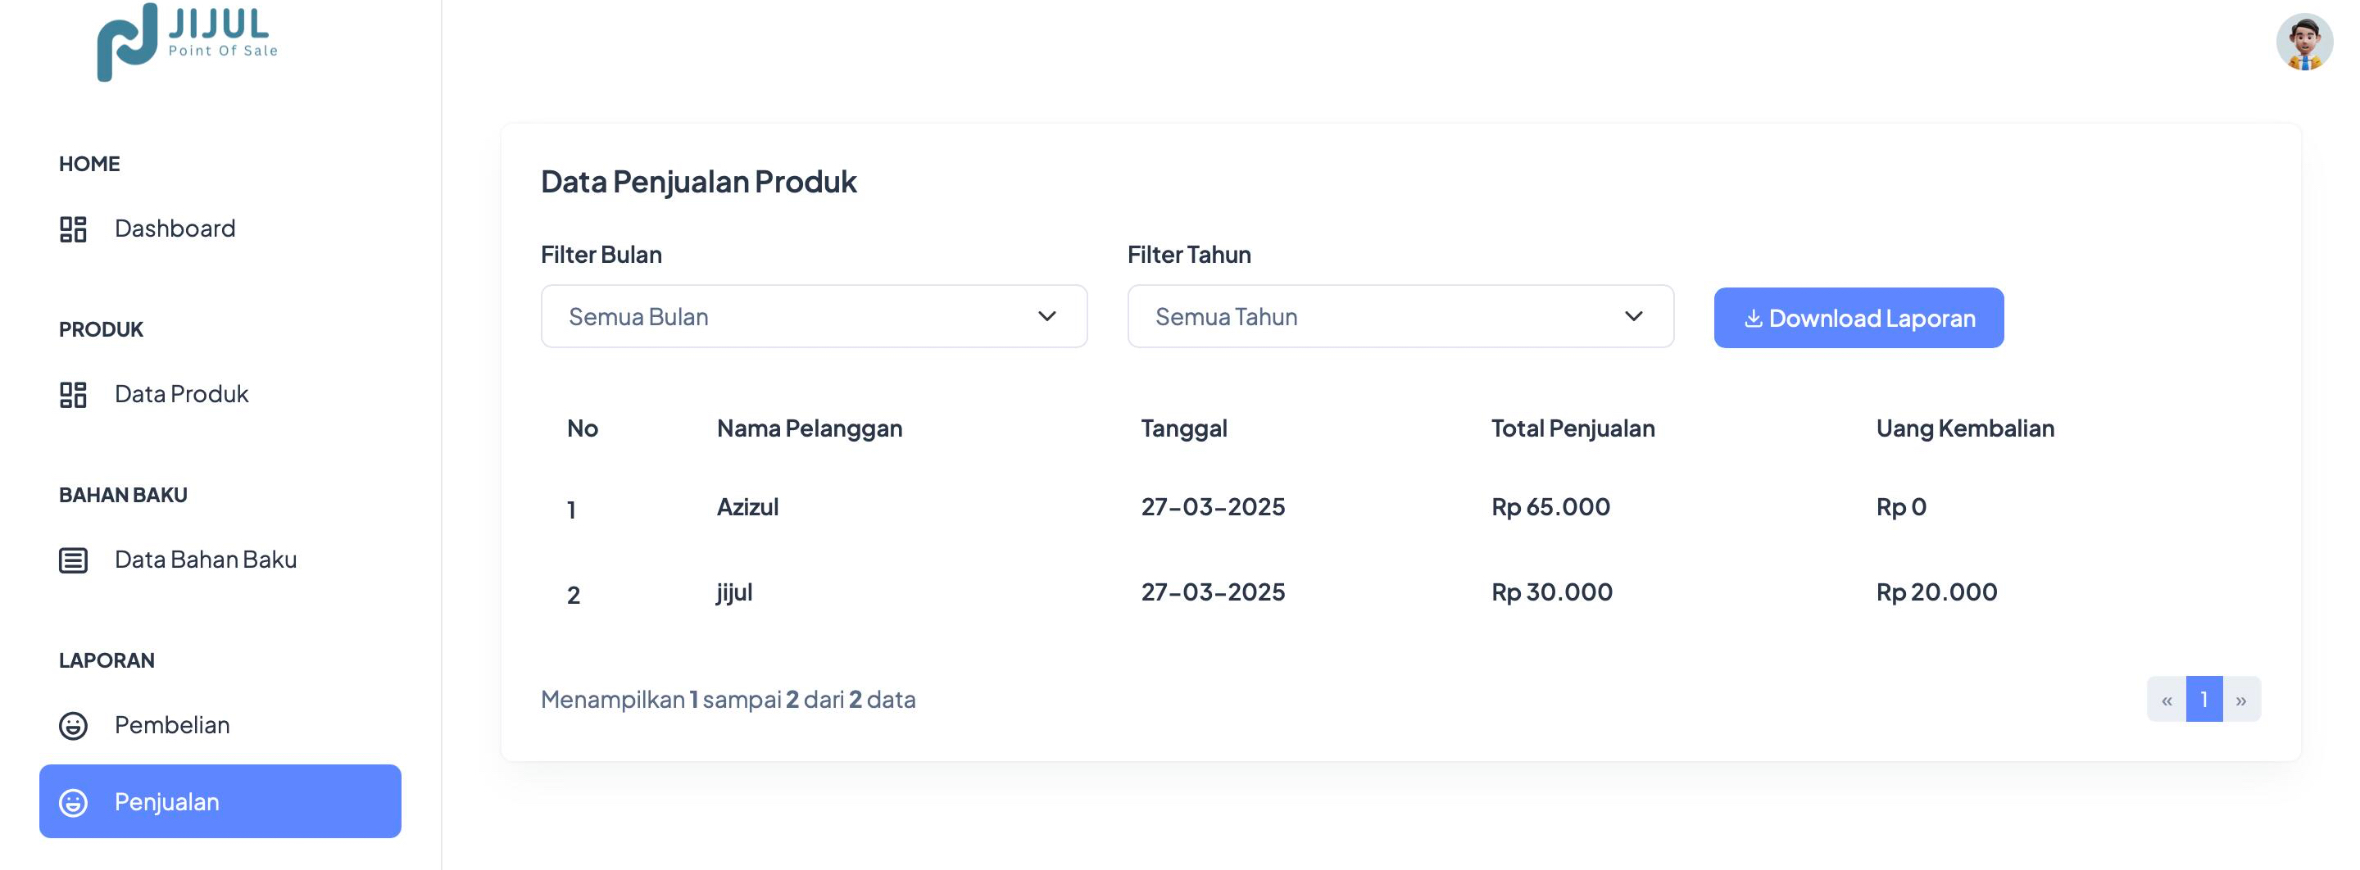Click the download arrow icon on Download Laporan

tap(1751, 317)
